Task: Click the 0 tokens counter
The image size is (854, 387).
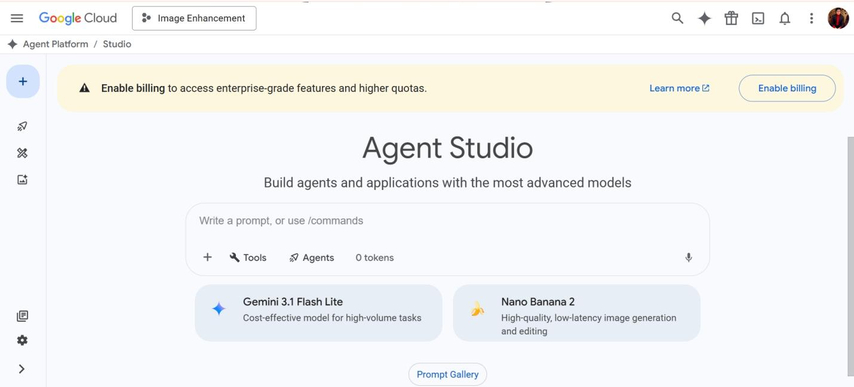Action: pos(375,257)
